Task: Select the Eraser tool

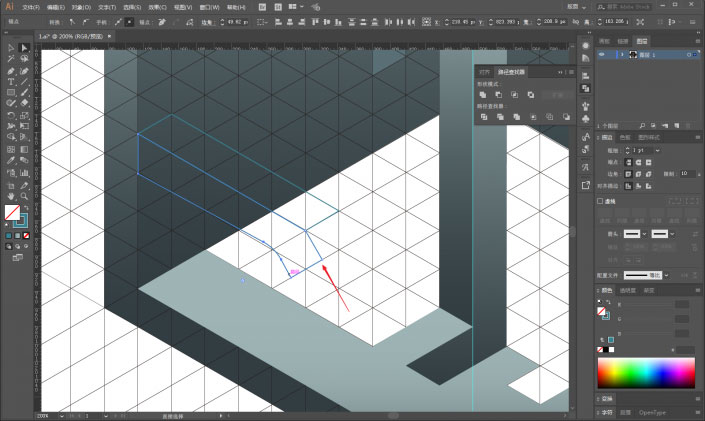Action: (24, 103)
